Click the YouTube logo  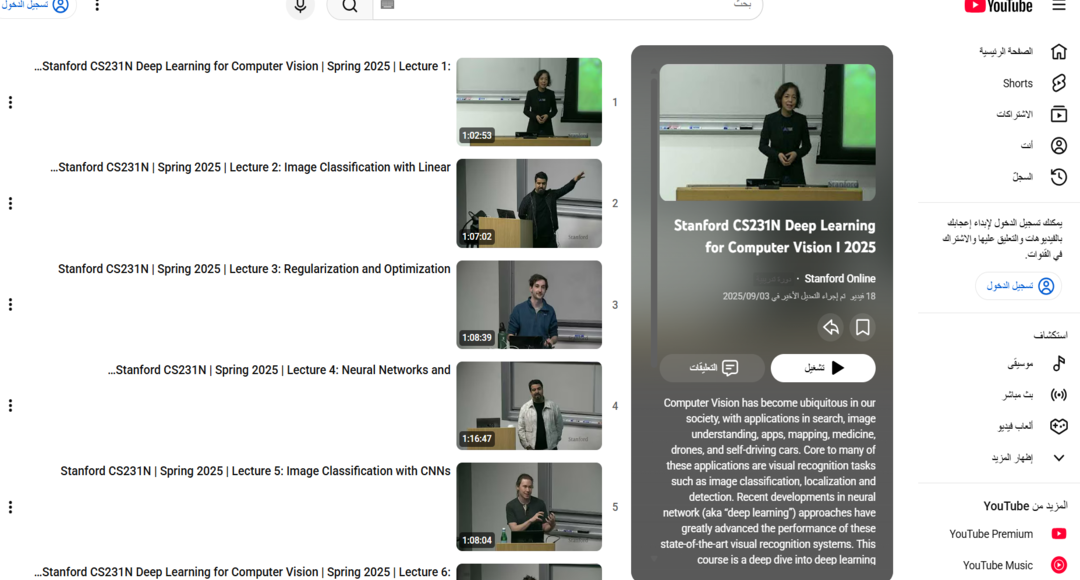(998, 6)
